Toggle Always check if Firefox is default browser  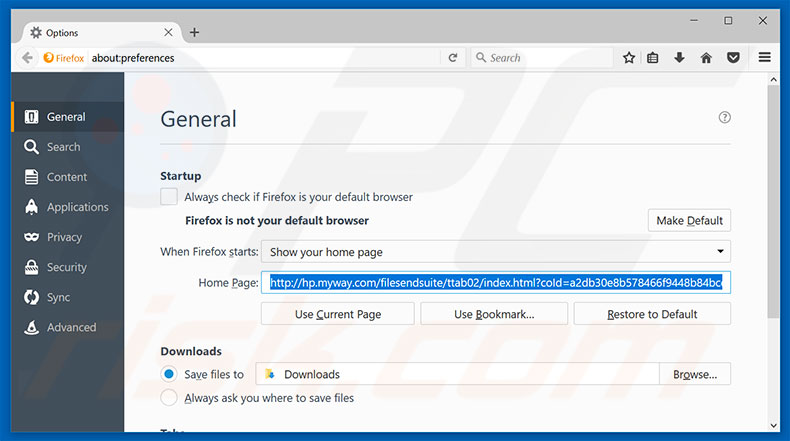coord(169,197)
